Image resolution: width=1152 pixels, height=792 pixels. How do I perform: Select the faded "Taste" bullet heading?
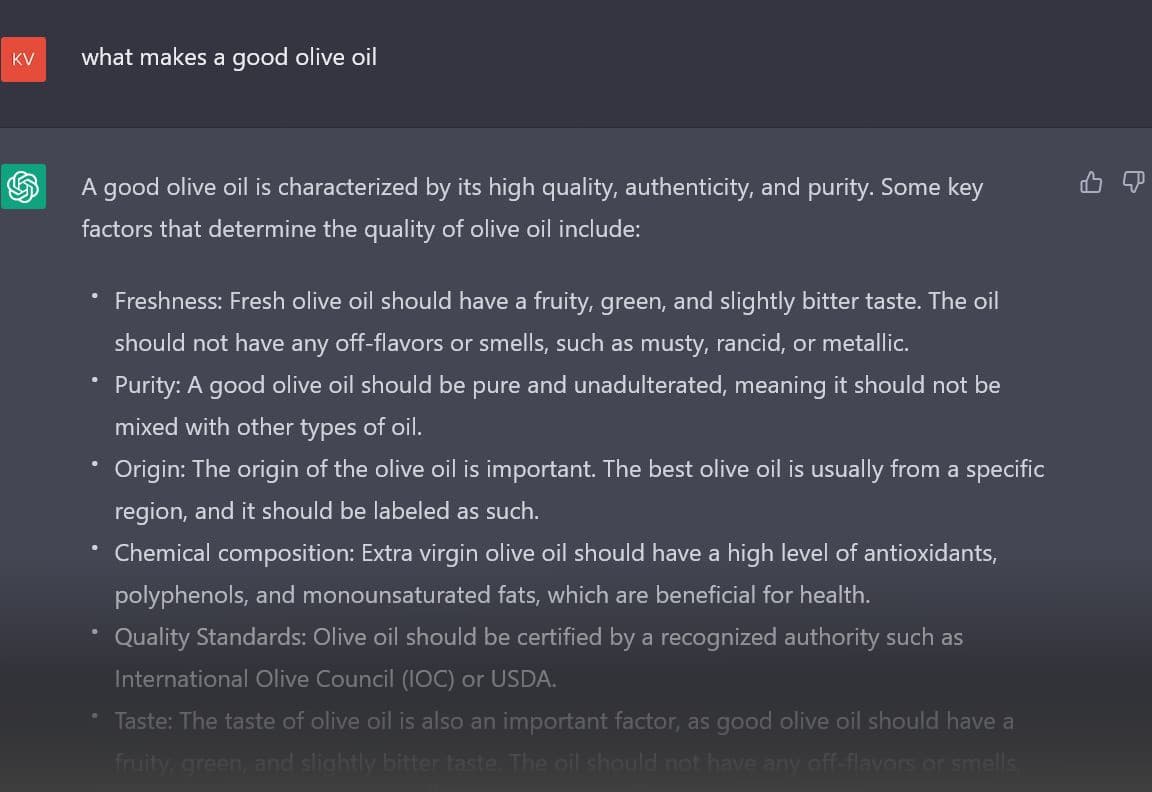[142, 721]
